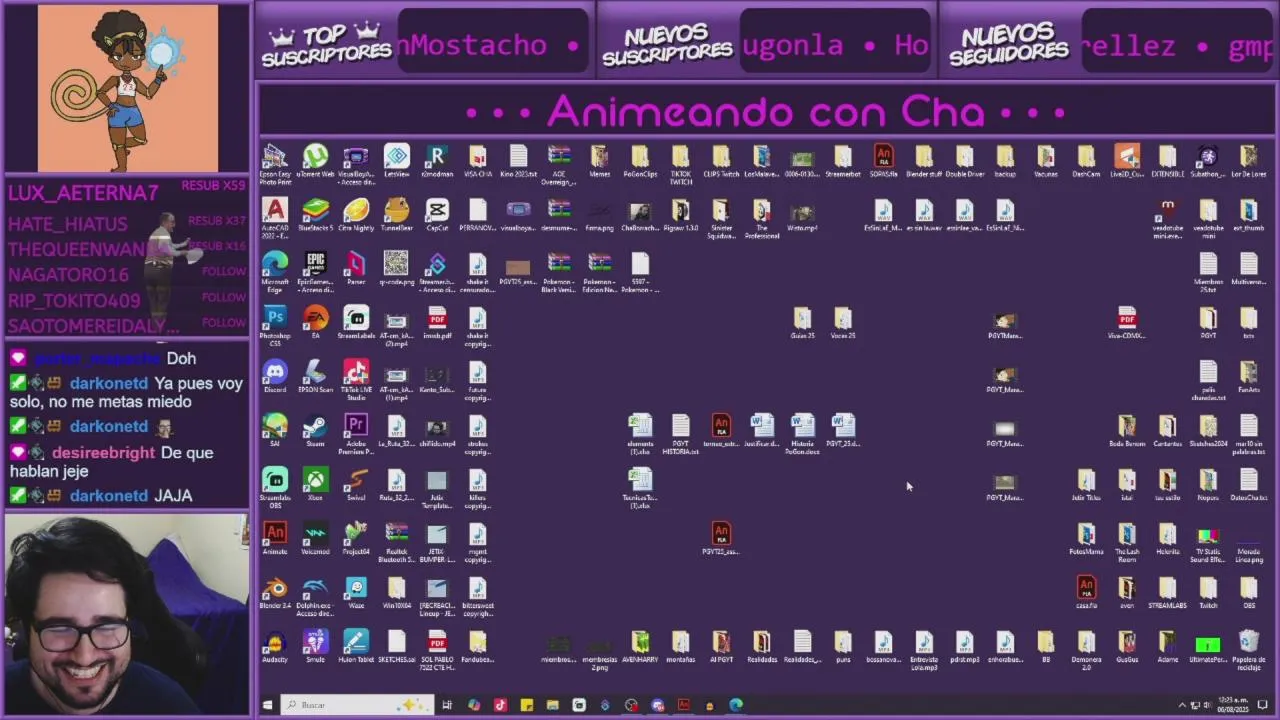Open the qr-code.png file

(x=396, y=270)
